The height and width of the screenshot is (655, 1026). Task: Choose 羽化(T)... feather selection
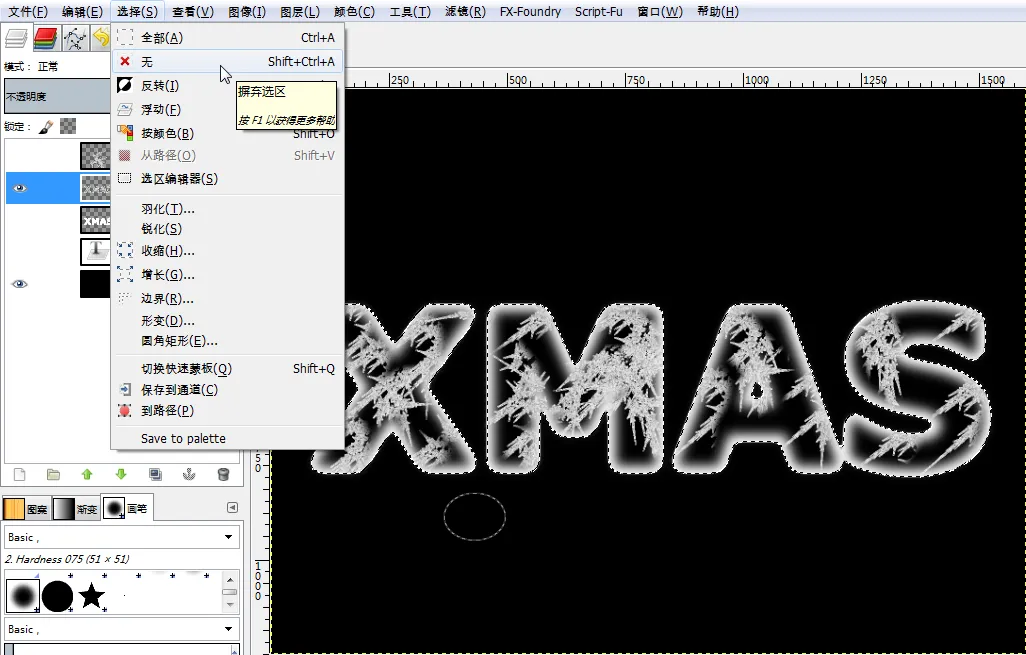[227, 209]
